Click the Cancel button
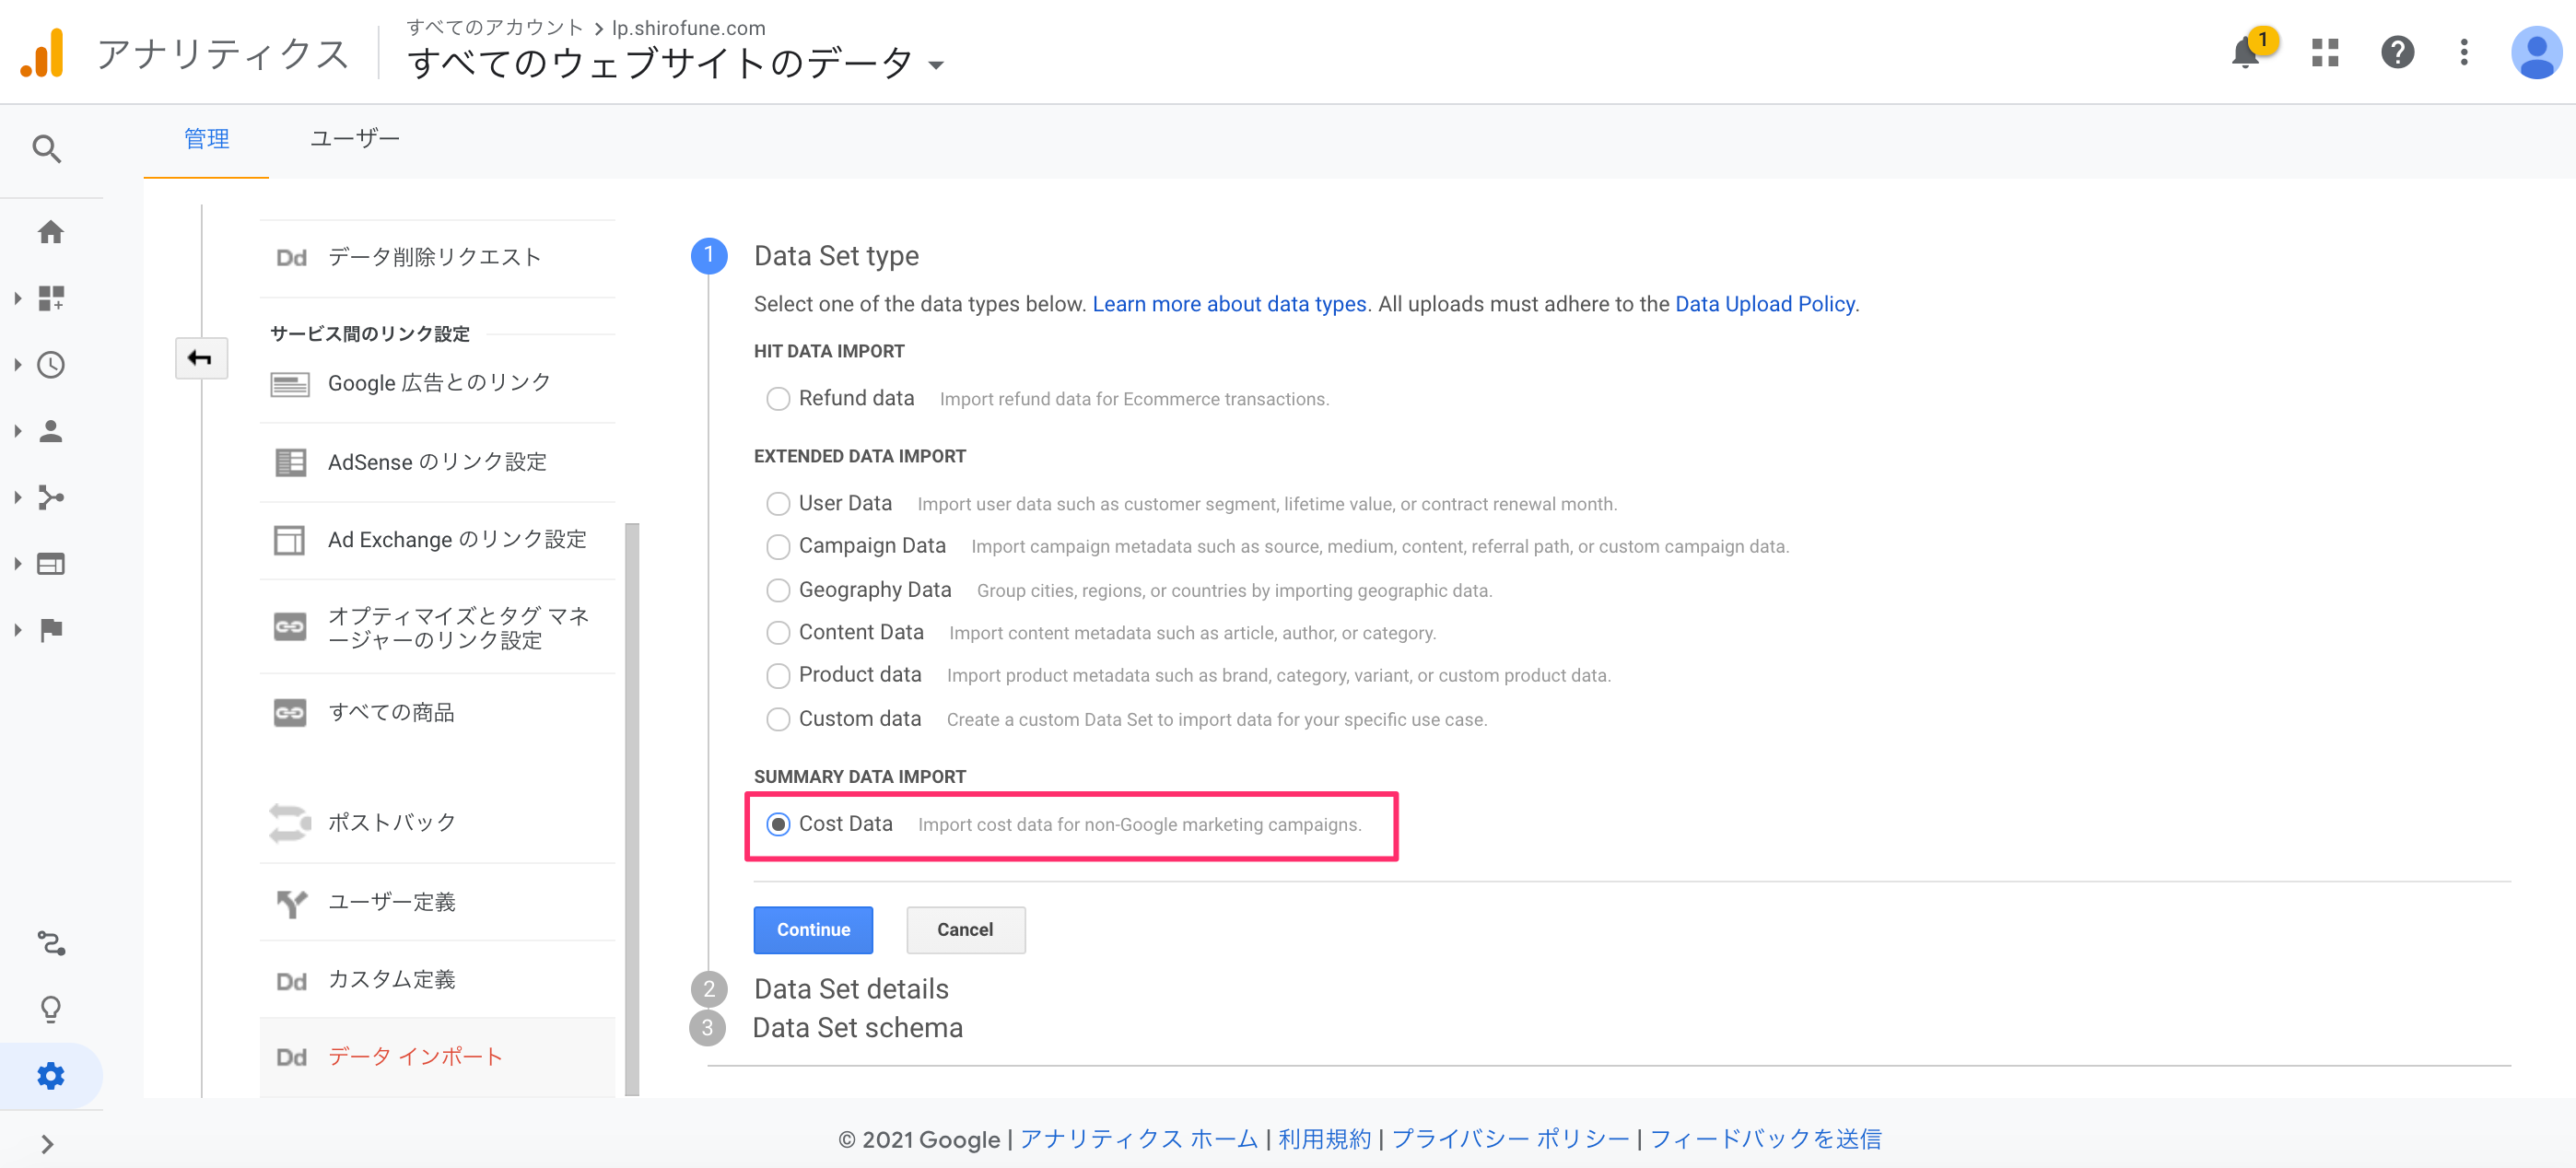The height and width of the screenshot is (1168, 2576). [965, 929]
